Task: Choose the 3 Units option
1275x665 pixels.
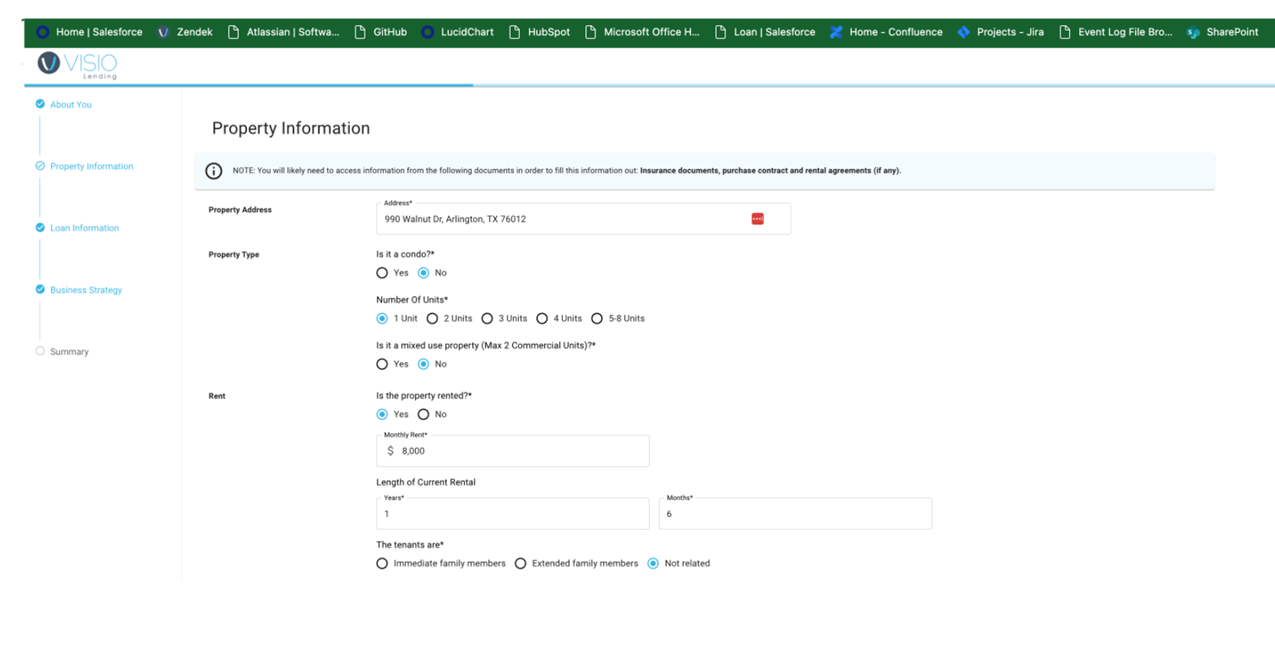Action: point(487,319)
